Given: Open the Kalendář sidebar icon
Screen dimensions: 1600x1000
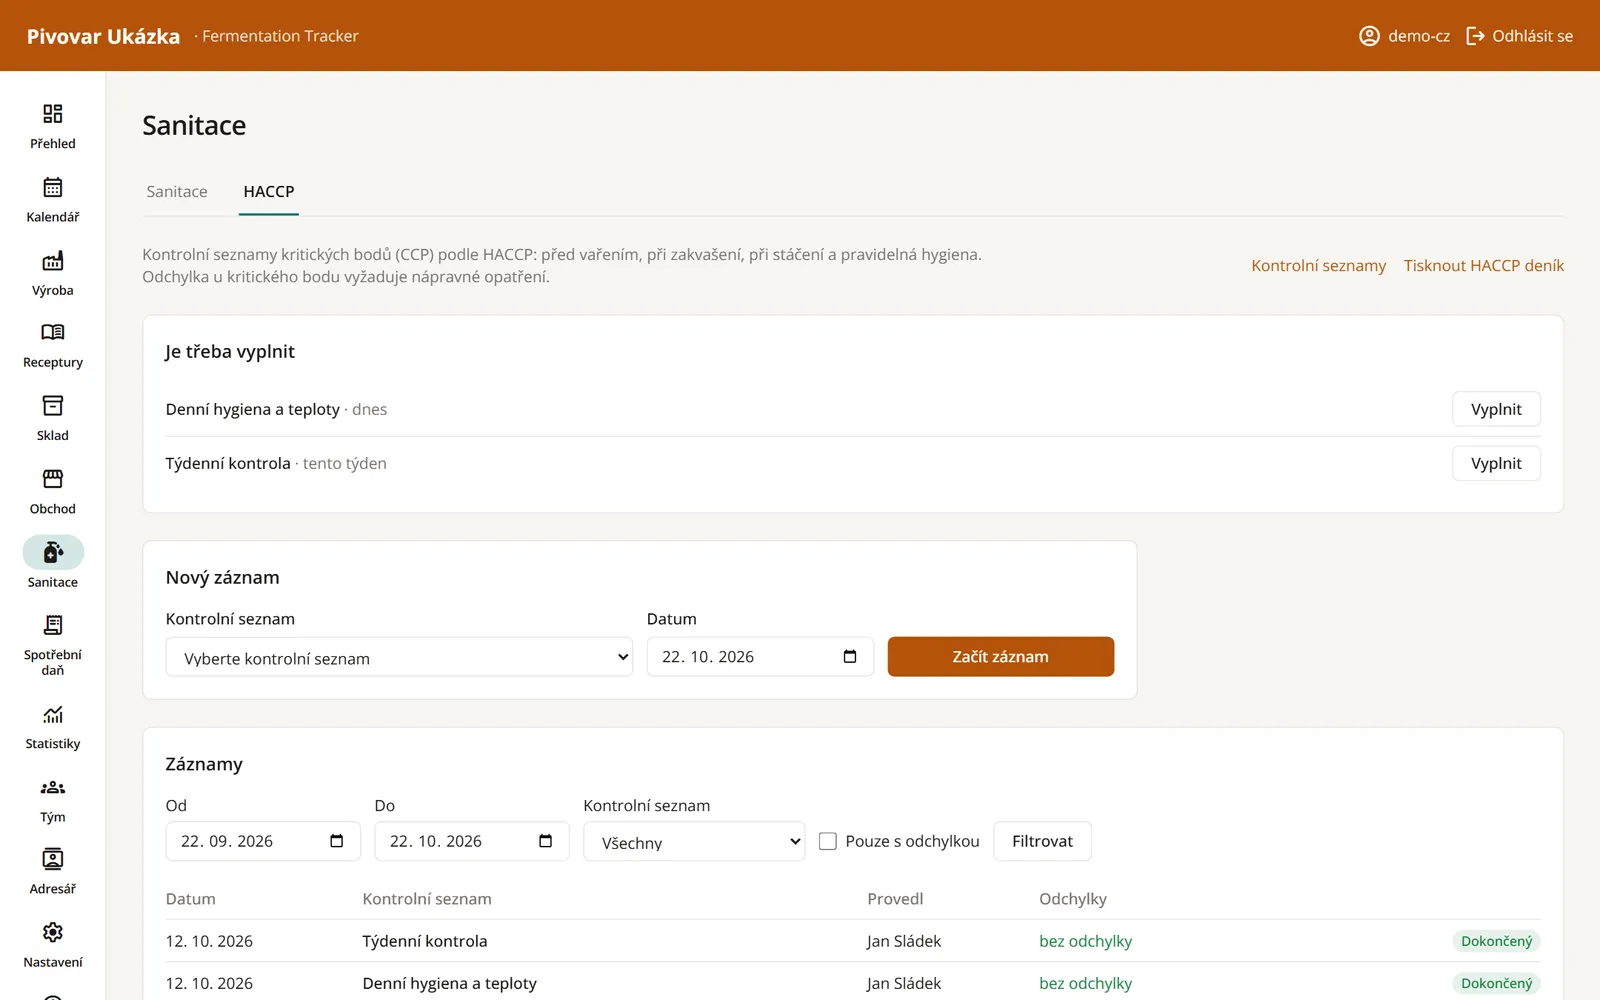Looking at the screenshot, I should point(53,187).
